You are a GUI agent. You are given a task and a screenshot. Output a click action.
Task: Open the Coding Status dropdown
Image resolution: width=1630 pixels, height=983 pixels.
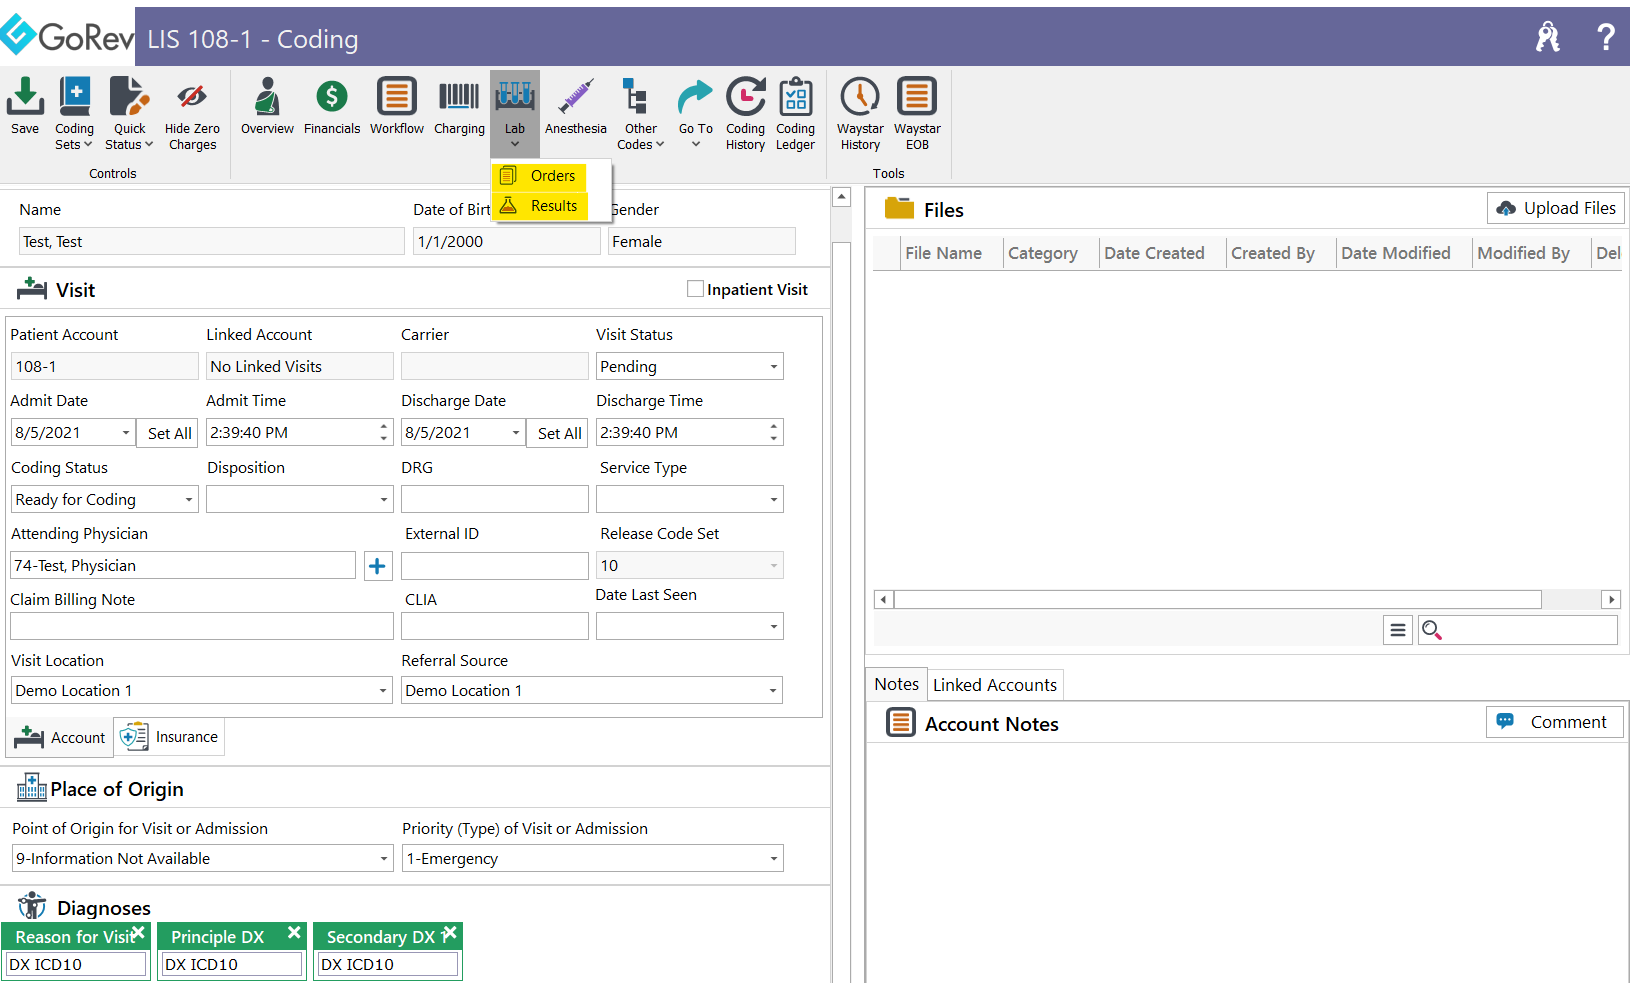click(x=188, y=500)
